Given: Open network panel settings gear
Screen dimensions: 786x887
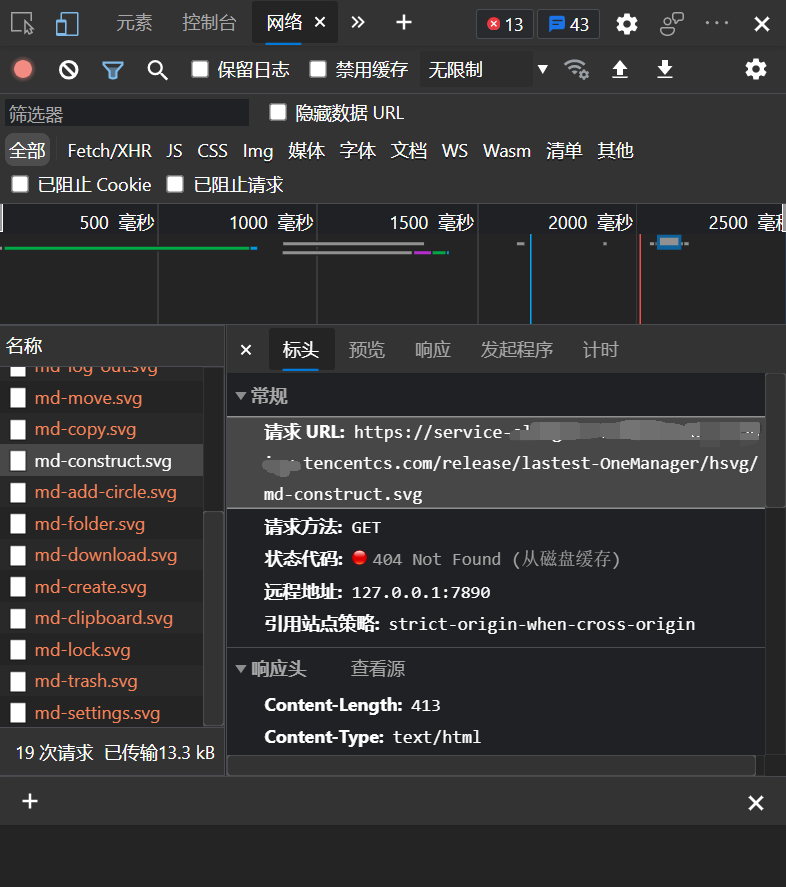Looking at the screenshot, I should coord(755,69).
